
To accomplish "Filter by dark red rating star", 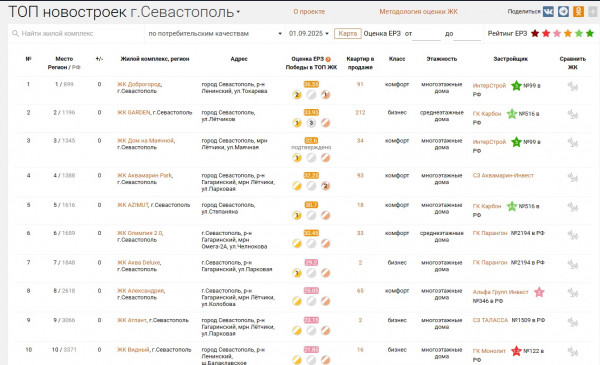I will click(535, 34).
